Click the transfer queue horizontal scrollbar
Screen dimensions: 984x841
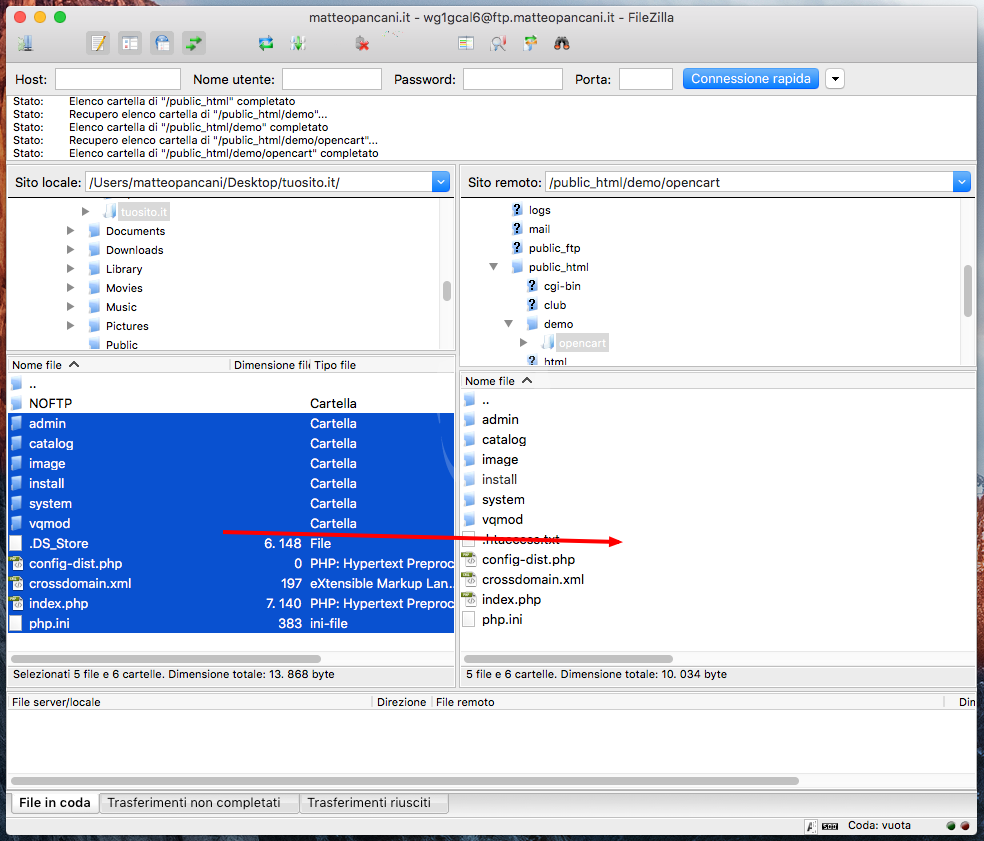pos(405,781)
